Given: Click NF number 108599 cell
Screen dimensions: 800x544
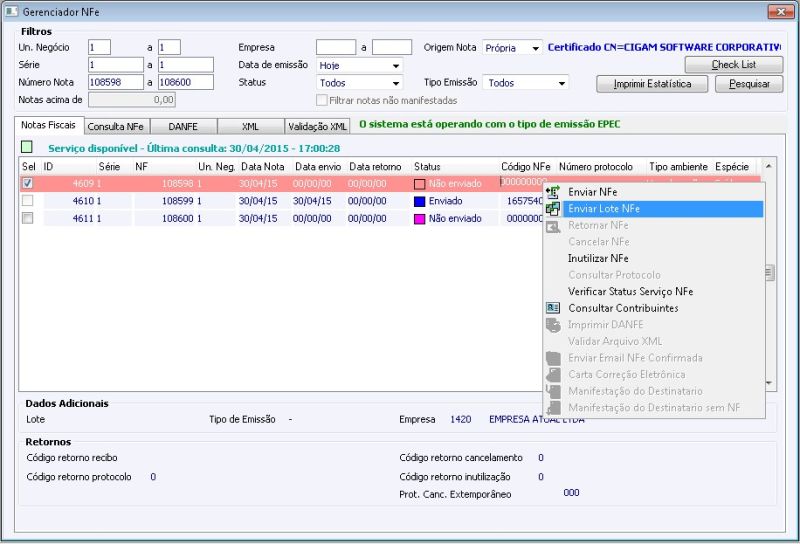Looking at the screenshot, I should click(x=178, y=201).
